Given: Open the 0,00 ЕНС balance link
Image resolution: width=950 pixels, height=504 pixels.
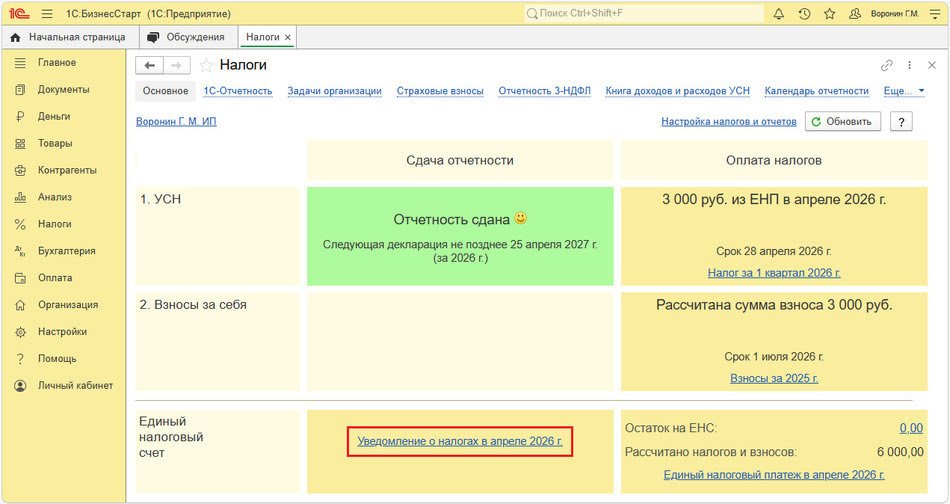Looking at the screenshot, I should pos(911,428).
